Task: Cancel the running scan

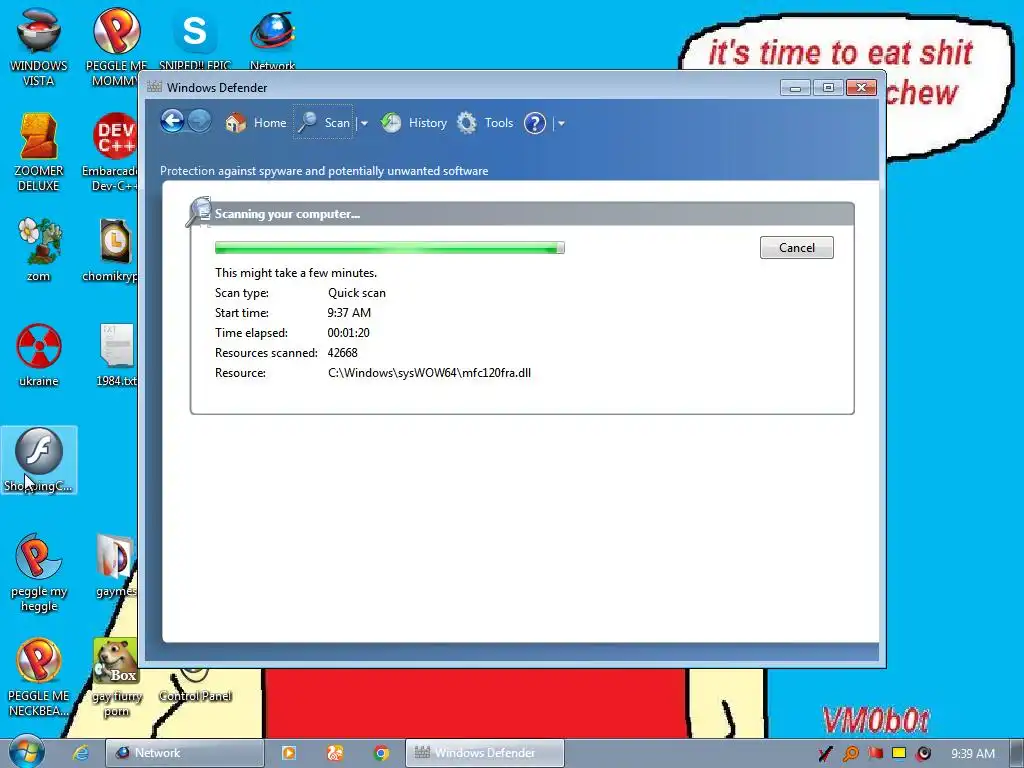Action: tap(797, 248)
